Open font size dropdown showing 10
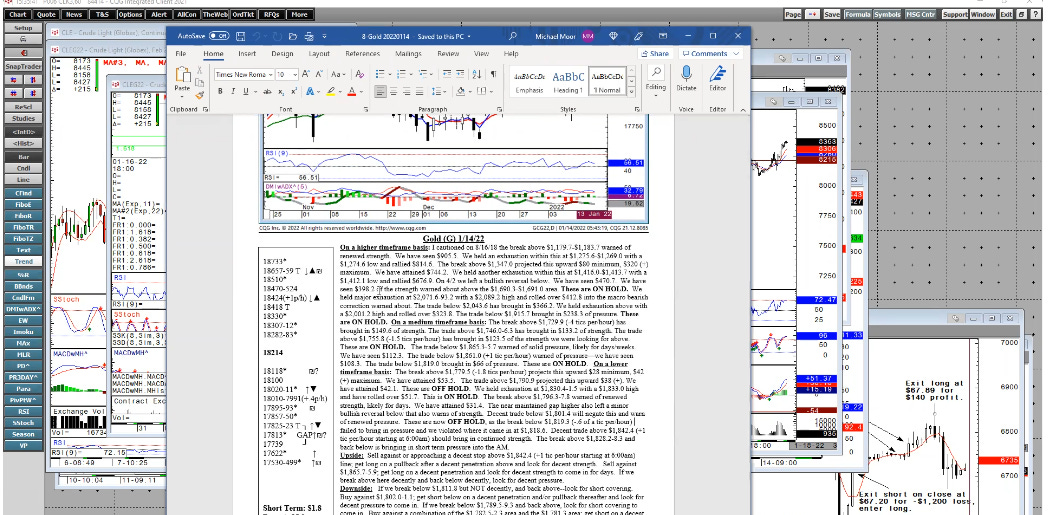This screenshot has height=515, width=1050. [x=295, y=74]
